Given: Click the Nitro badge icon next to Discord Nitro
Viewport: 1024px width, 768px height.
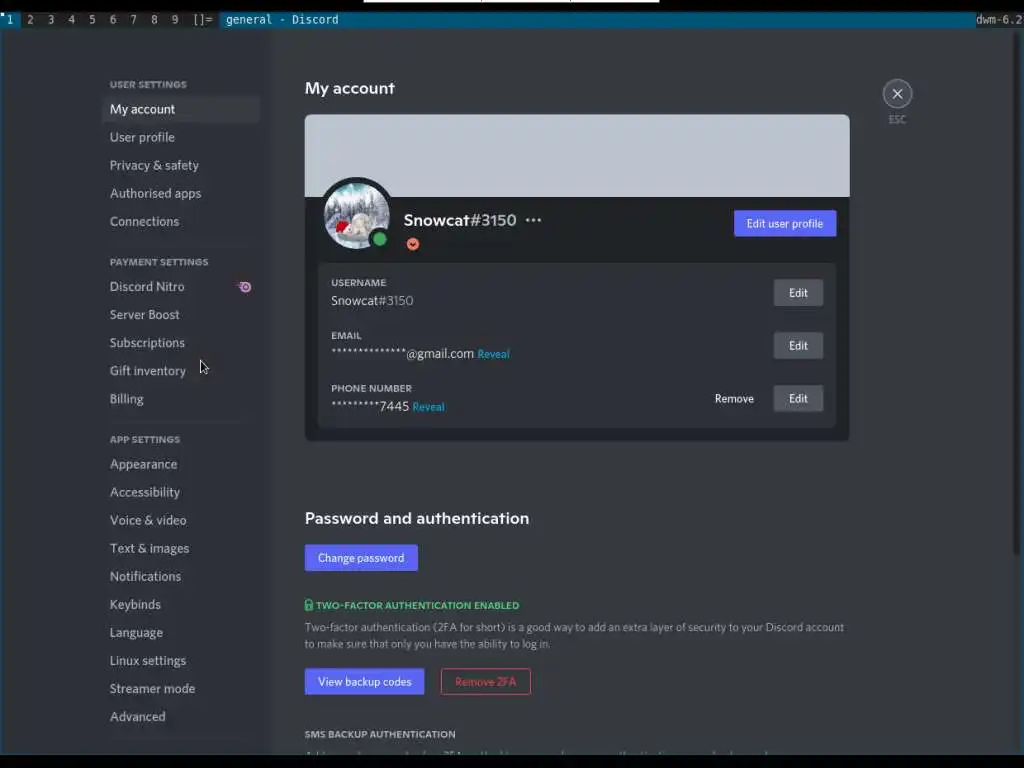Looking at the screenshot, I should (244, 287).
